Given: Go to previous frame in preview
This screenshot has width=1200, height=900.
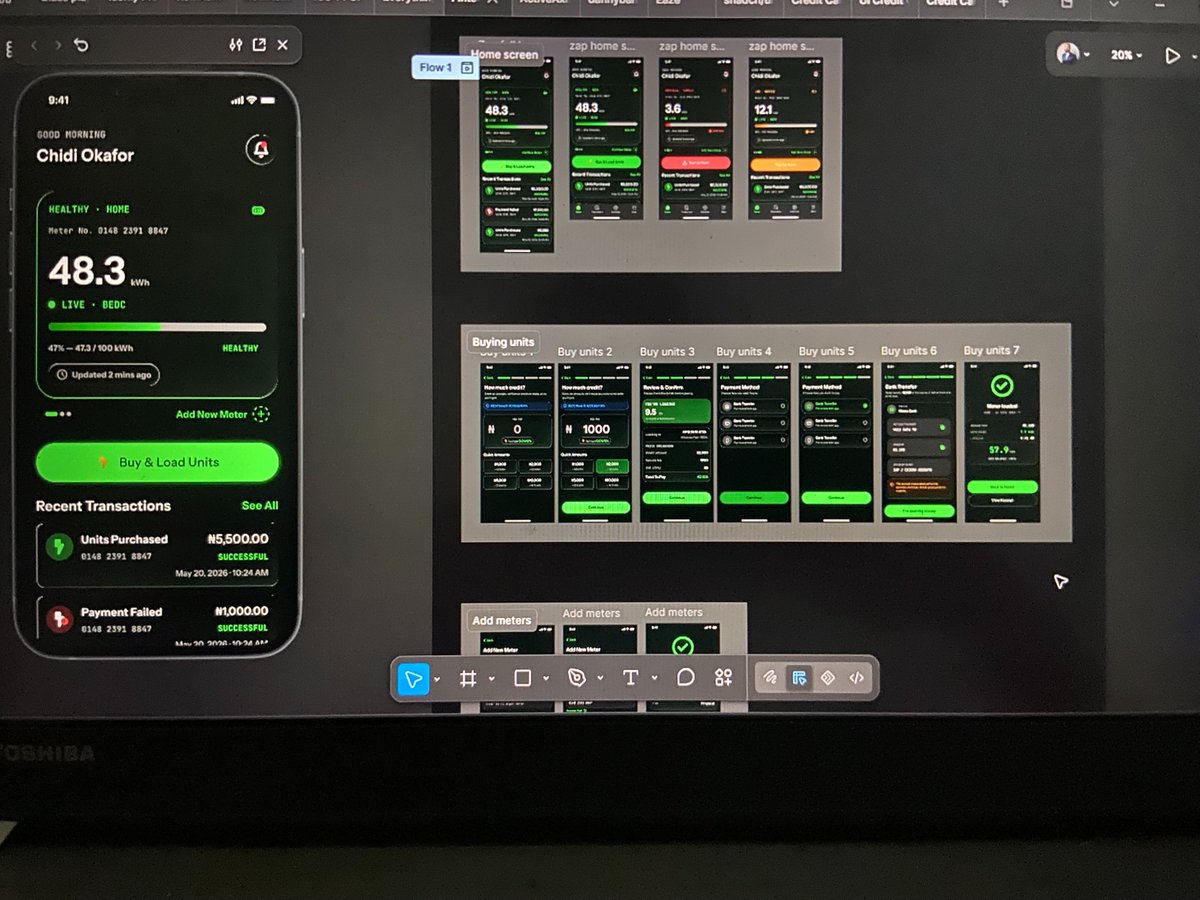Looking at the screenshot, I should click(33, 45).
